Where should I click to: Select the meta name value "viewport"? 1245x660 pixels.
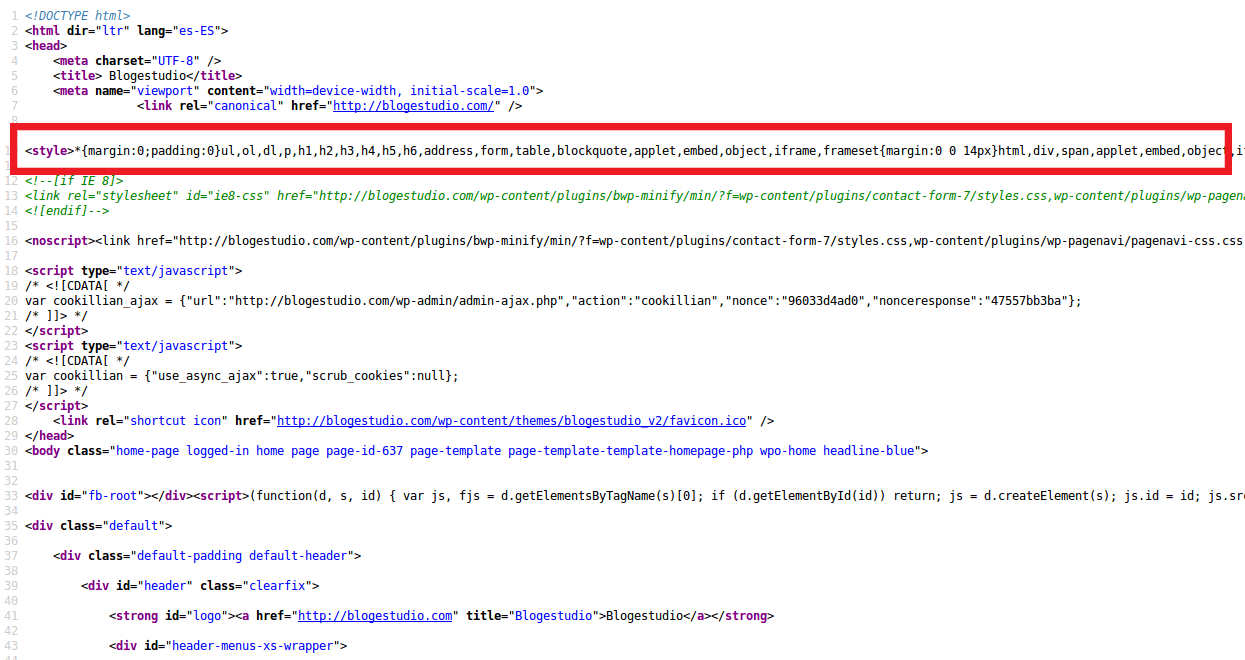pyautogui.click(x=166, y=90)
